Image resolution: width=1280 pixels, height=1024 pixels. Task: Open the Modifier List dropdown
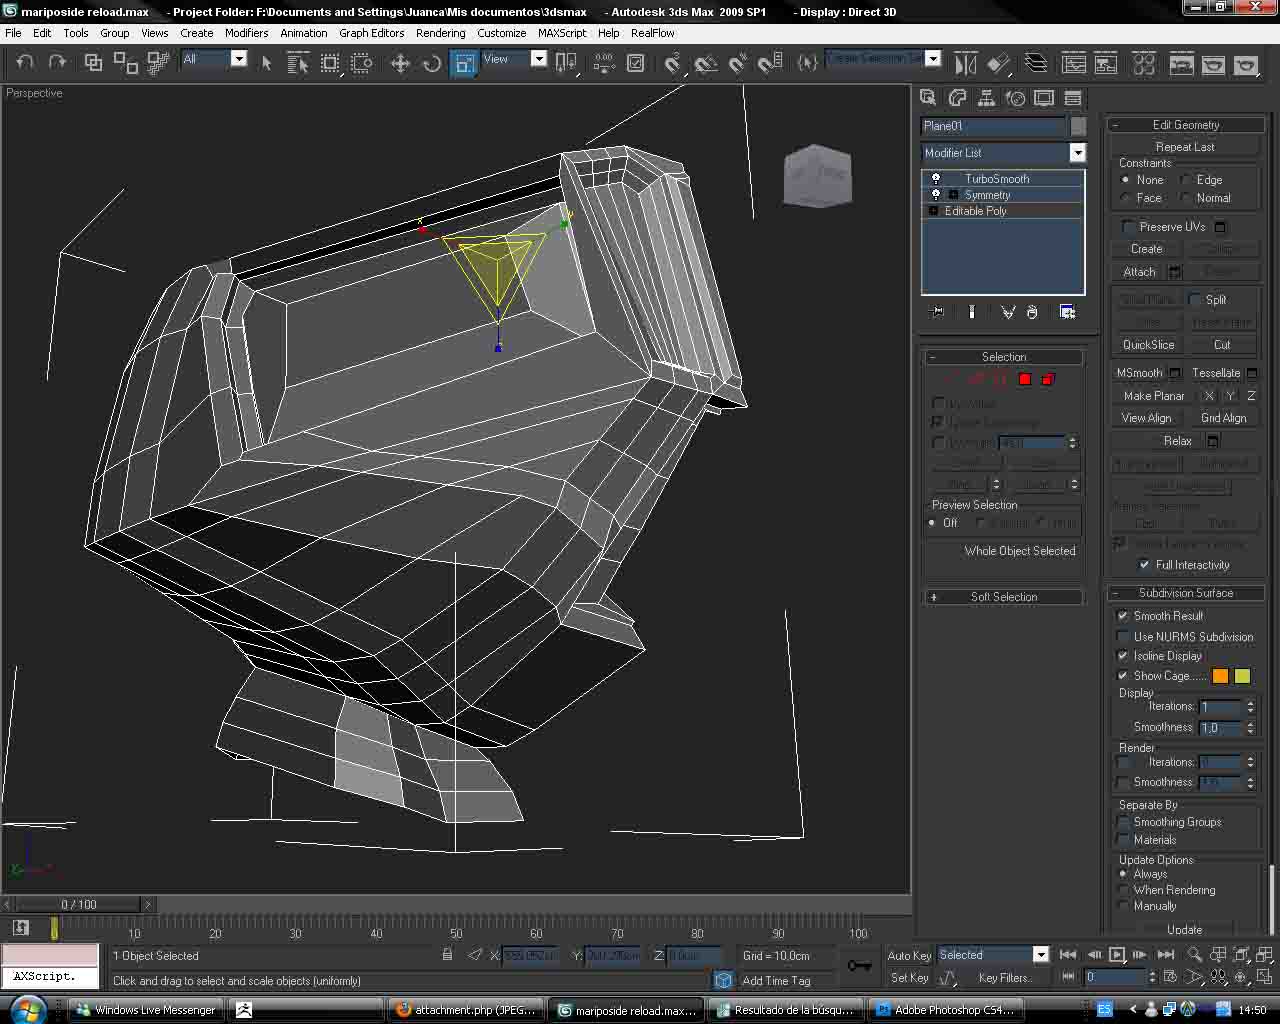tap(1077, 153)
